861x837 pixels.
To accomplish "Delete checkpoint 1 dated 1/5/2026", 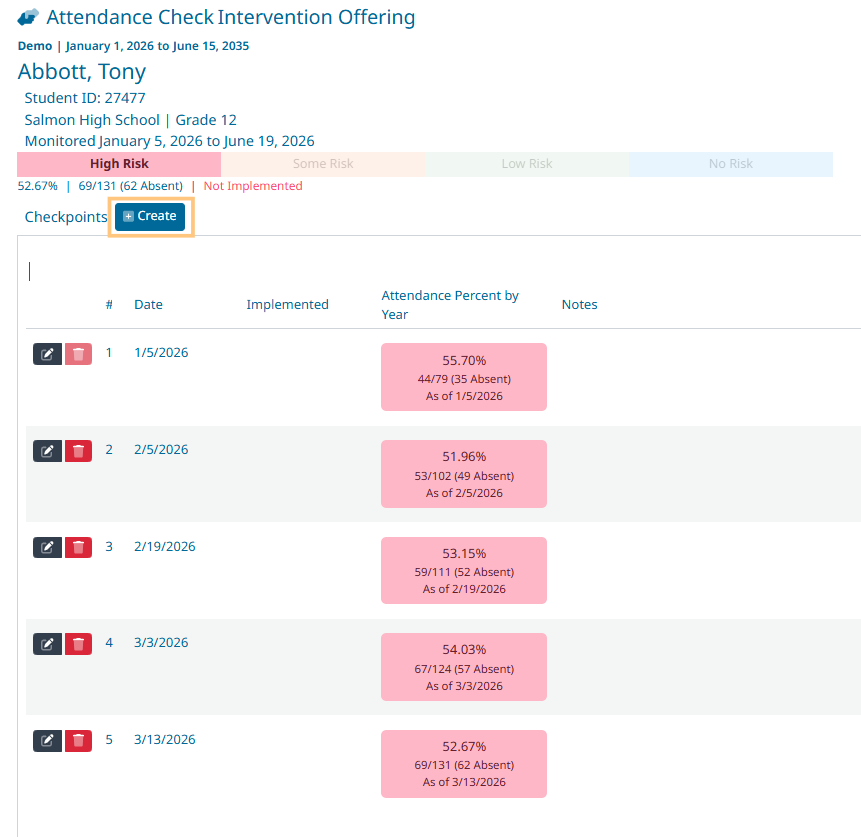I will pyautogui.click(x=78, y=354).
